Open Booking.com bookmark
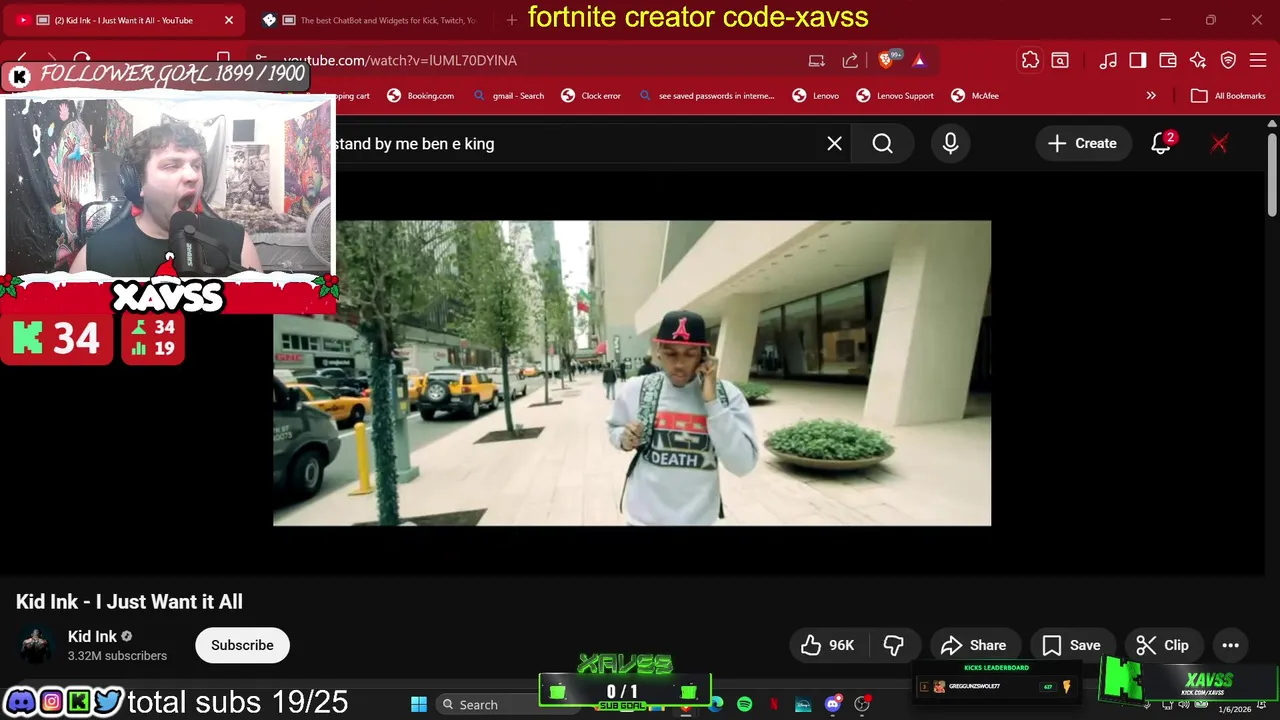 420,96
